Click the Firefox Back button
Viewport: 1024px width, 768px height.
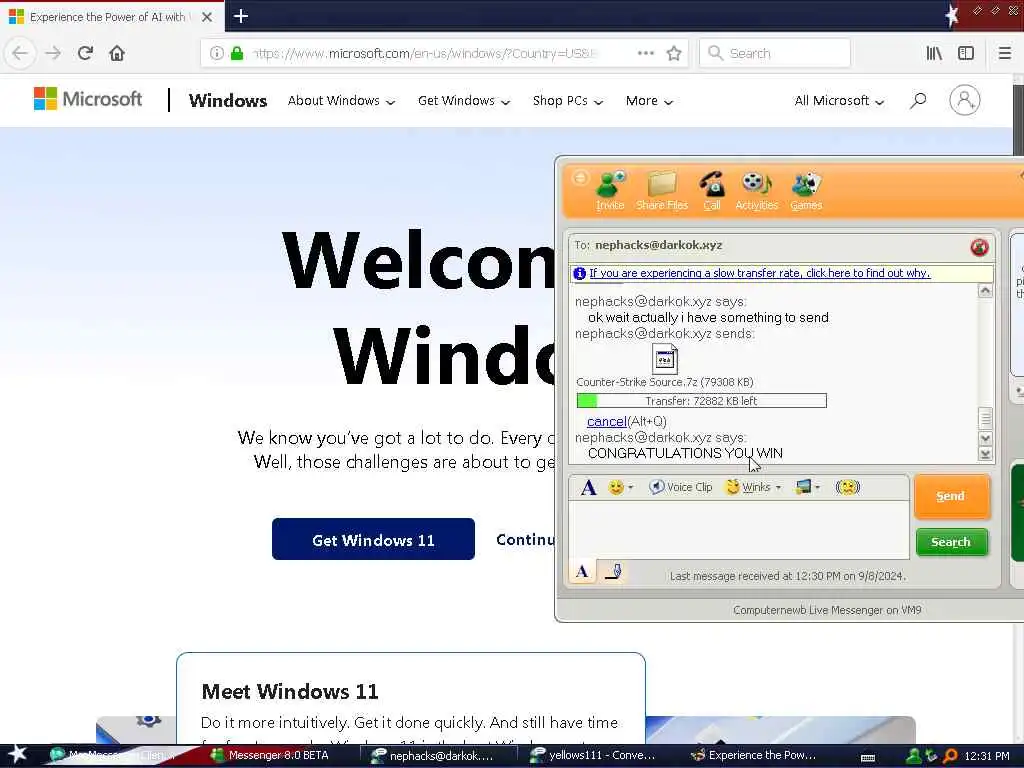point(20,53)
